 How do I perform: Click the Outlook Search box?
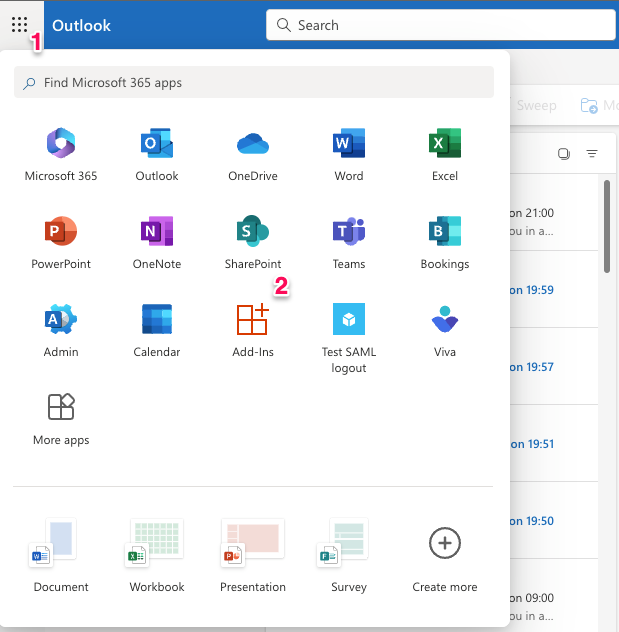point(440,25)
